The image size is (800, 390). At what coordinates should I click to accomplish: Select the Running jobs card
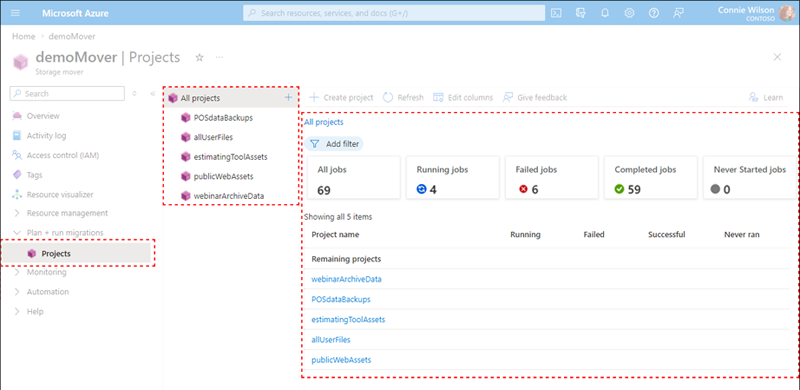click(x=453, y=177)
